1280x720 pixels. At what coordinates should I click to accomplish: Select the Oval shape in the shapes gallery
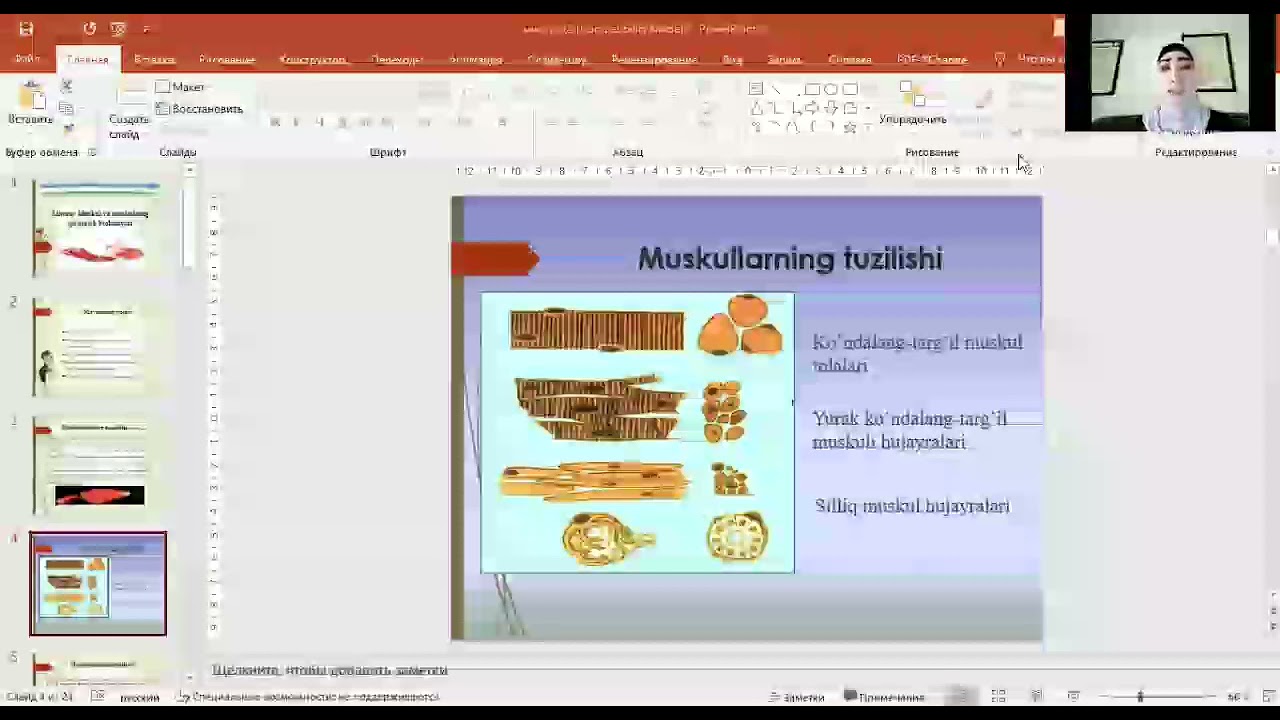click(831, 89)
